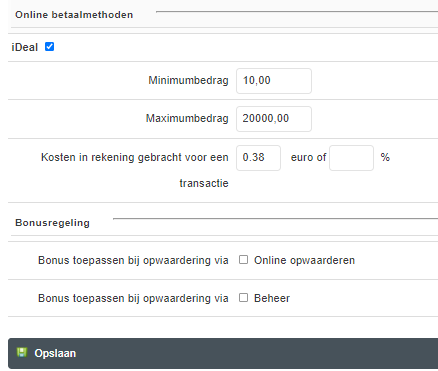Enable bonus for Beheer checkbox
The image size is (438, 371).
click(x=243, y=297)
